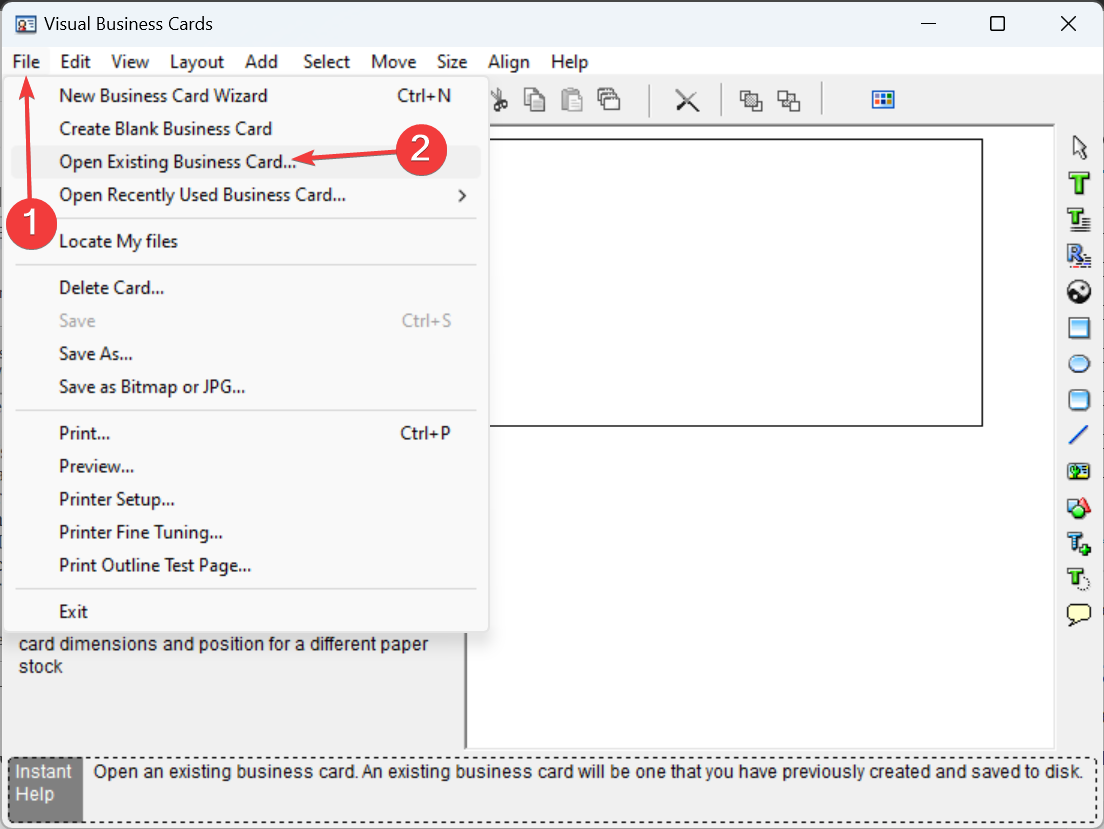Select the ellipse shape tool
Screen dimensions: 1104x829
1079,363
